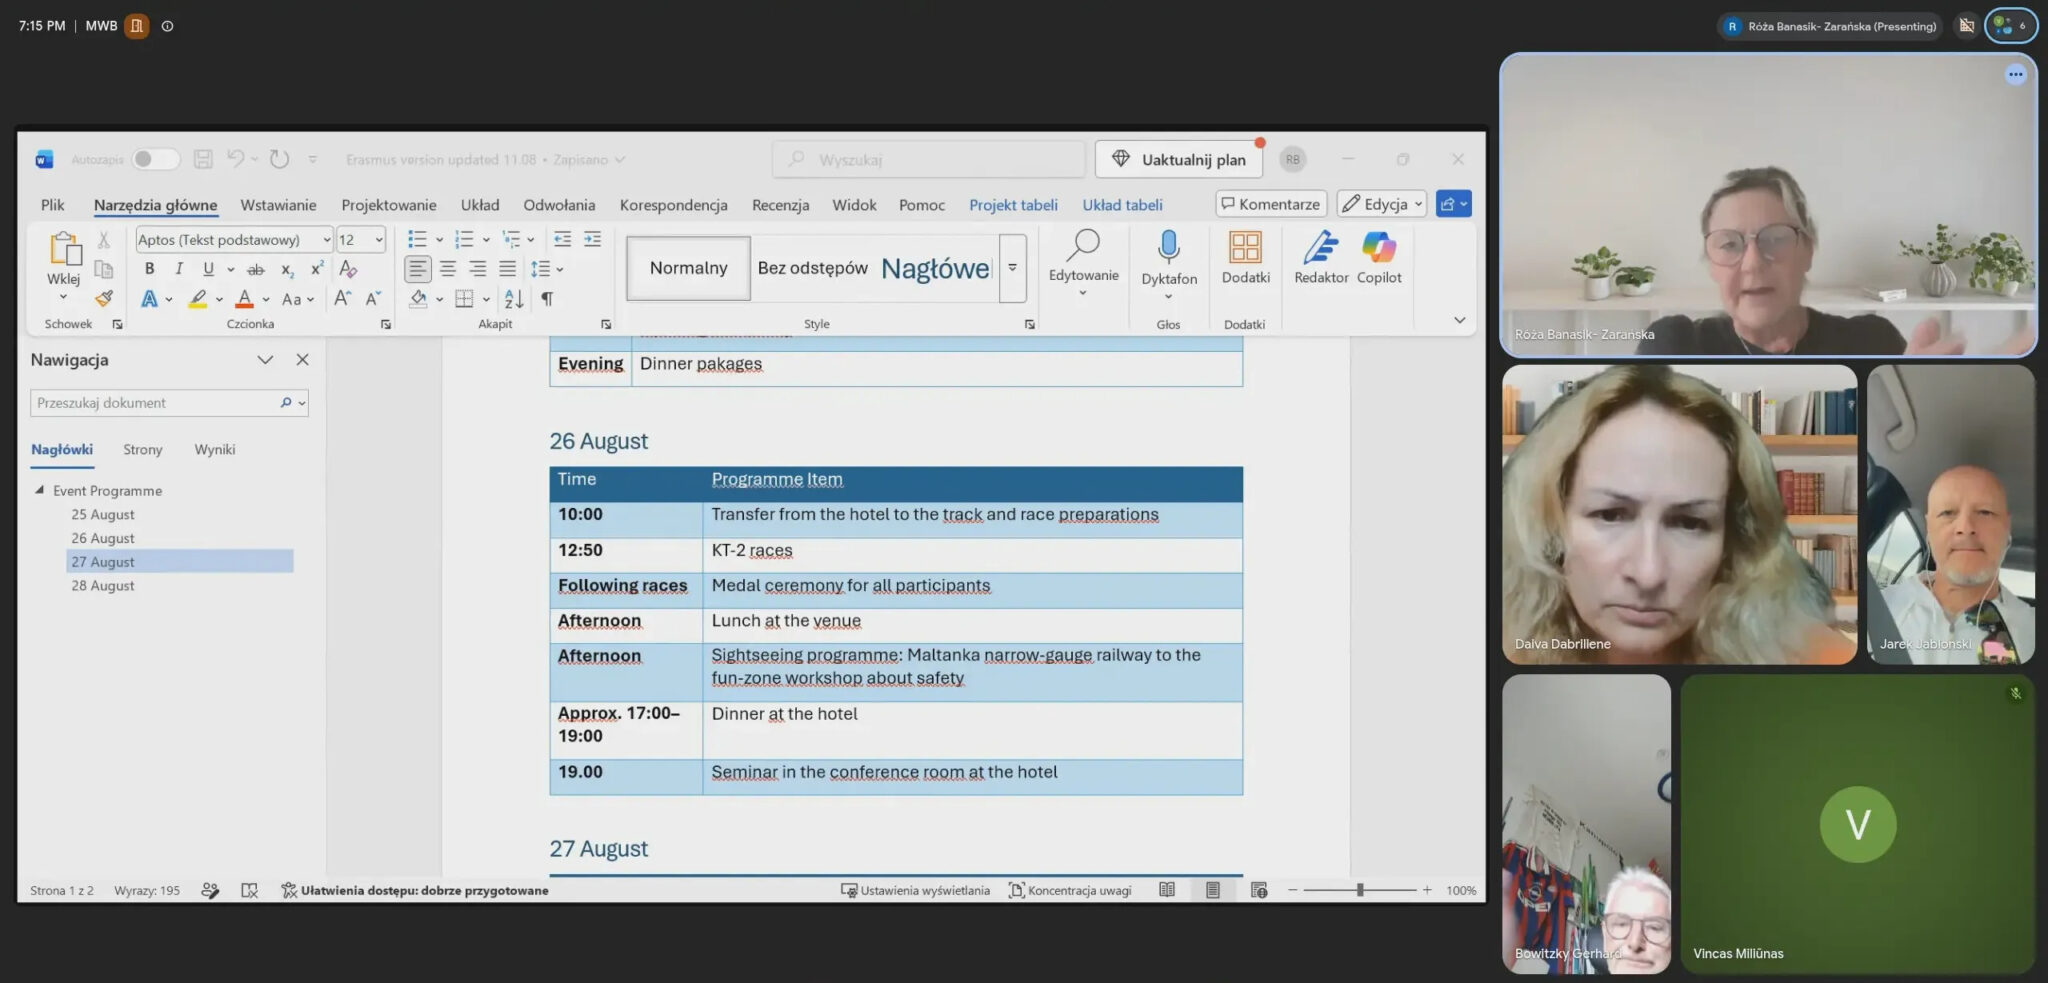Apply the Normalny style
This screenshot has width=2048, height=983.
(688, 268)
